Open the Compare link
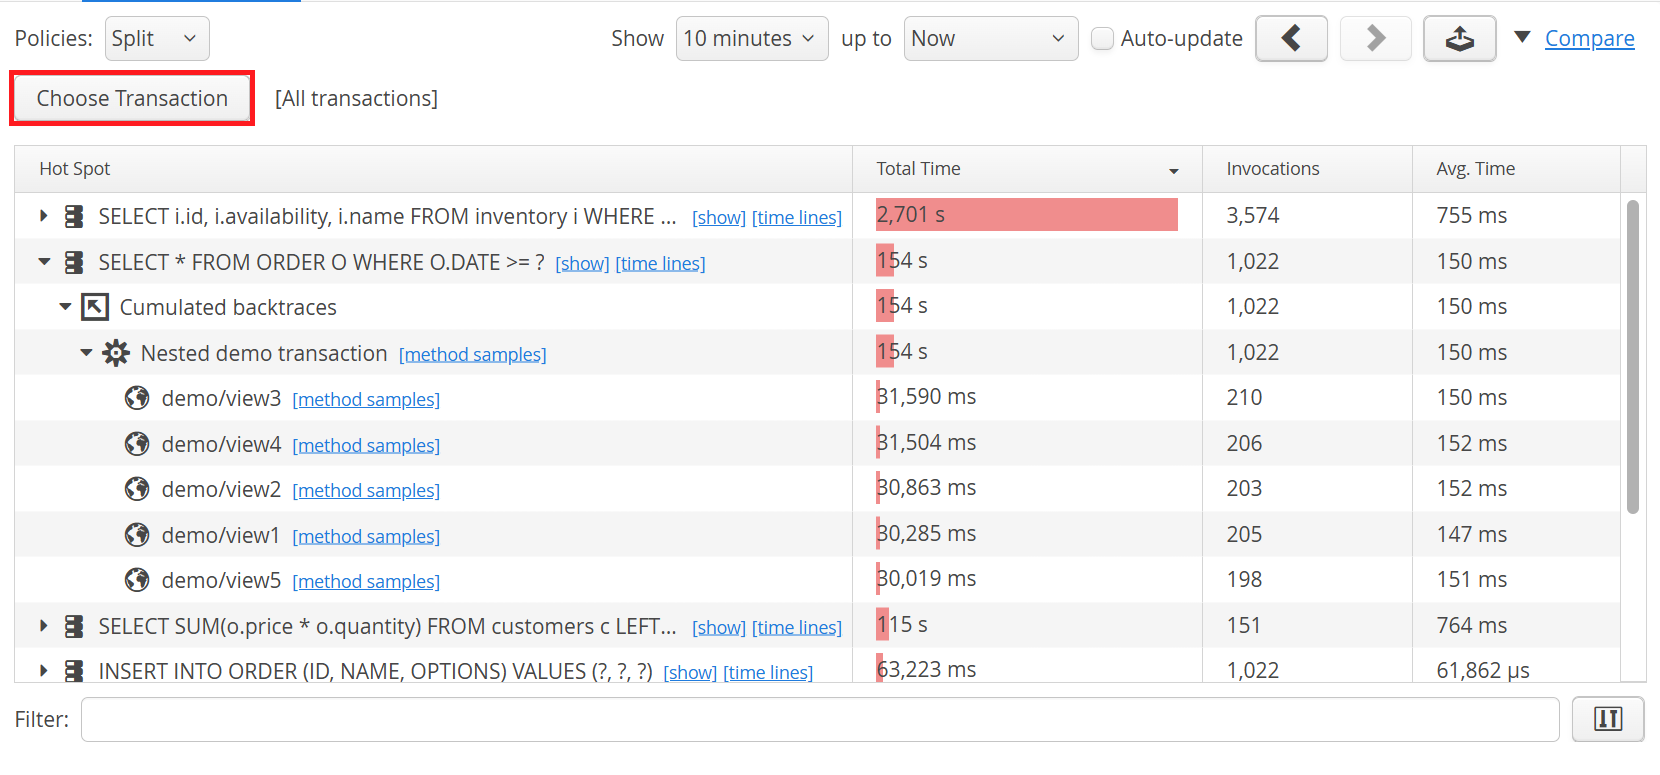1660x775 pixels. (x=1589, y=39)
